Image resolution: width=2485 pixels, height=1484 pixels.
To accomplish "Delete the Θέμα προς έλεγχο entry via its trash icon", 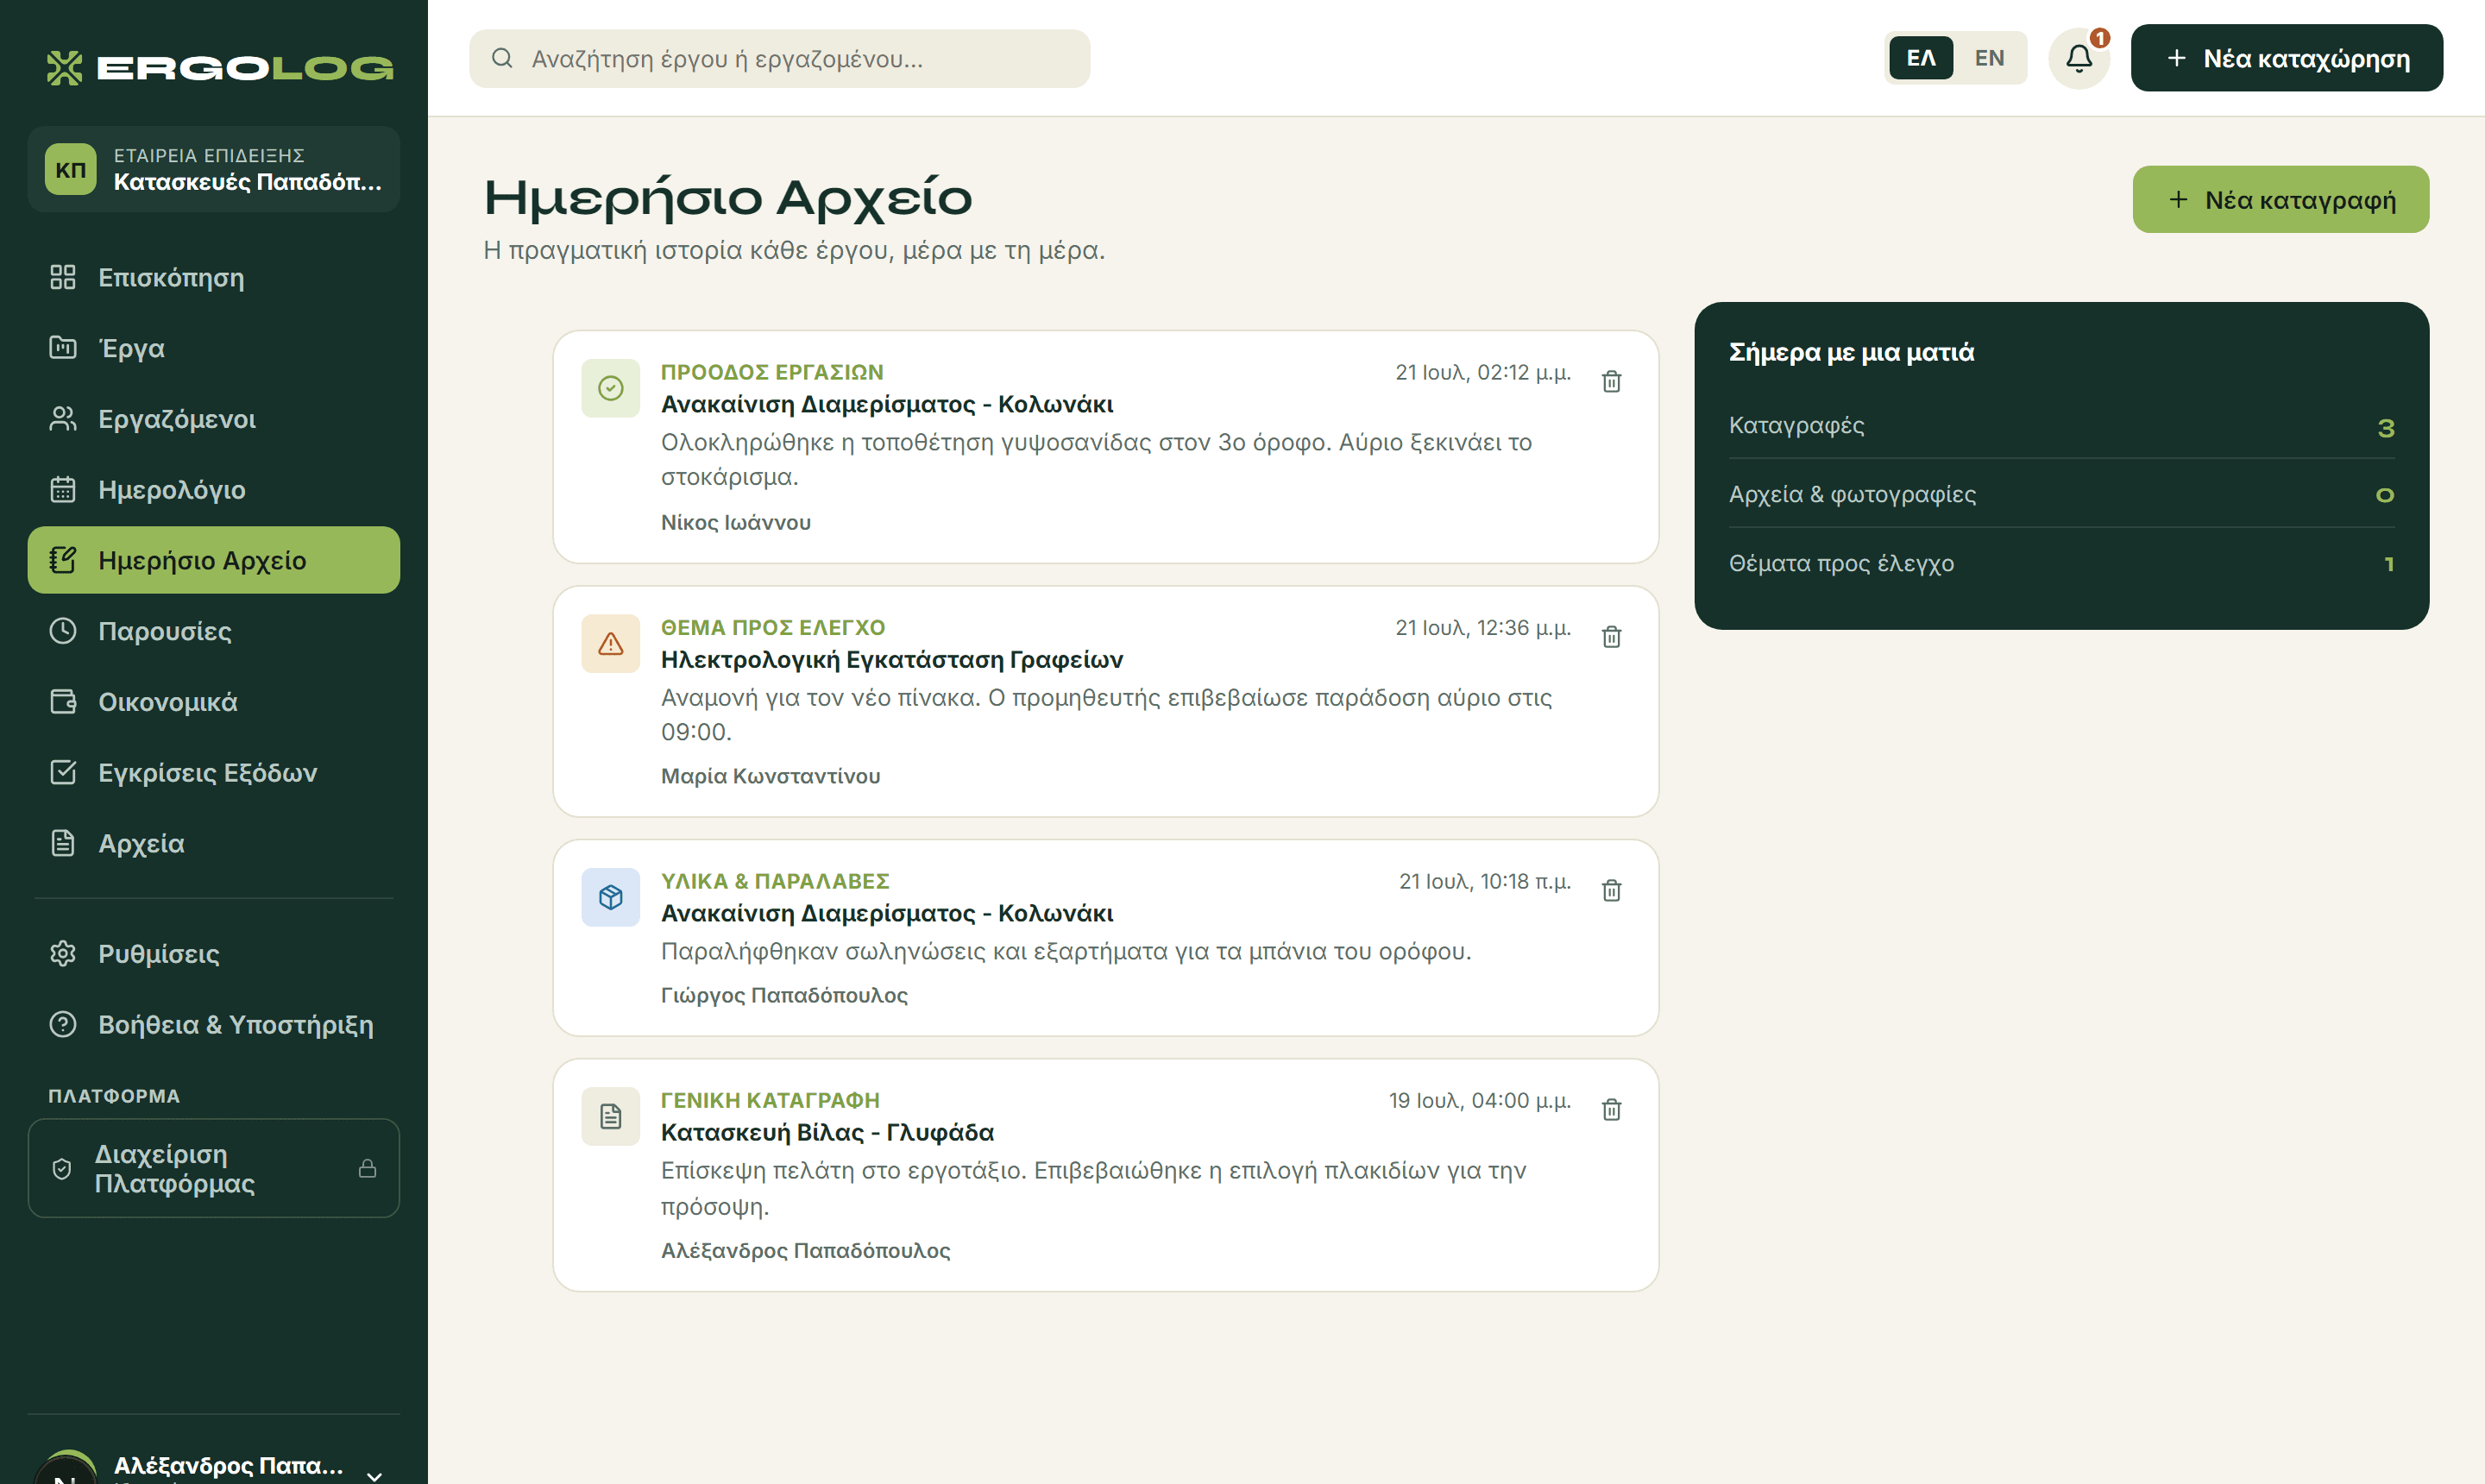I will coord(1611,636).
